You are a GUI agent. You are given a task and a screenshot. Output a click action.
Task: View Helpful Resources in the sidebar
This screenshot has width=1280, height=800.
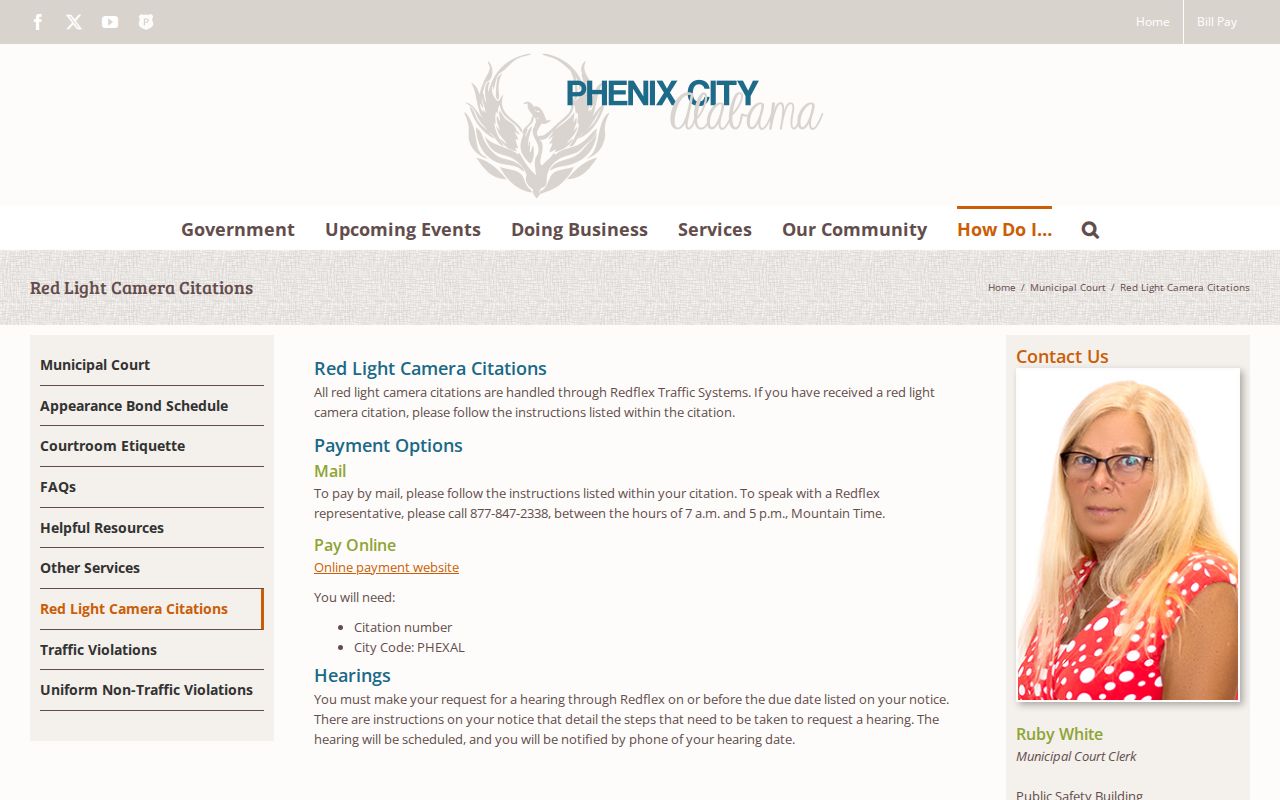(x=152, y=528)
